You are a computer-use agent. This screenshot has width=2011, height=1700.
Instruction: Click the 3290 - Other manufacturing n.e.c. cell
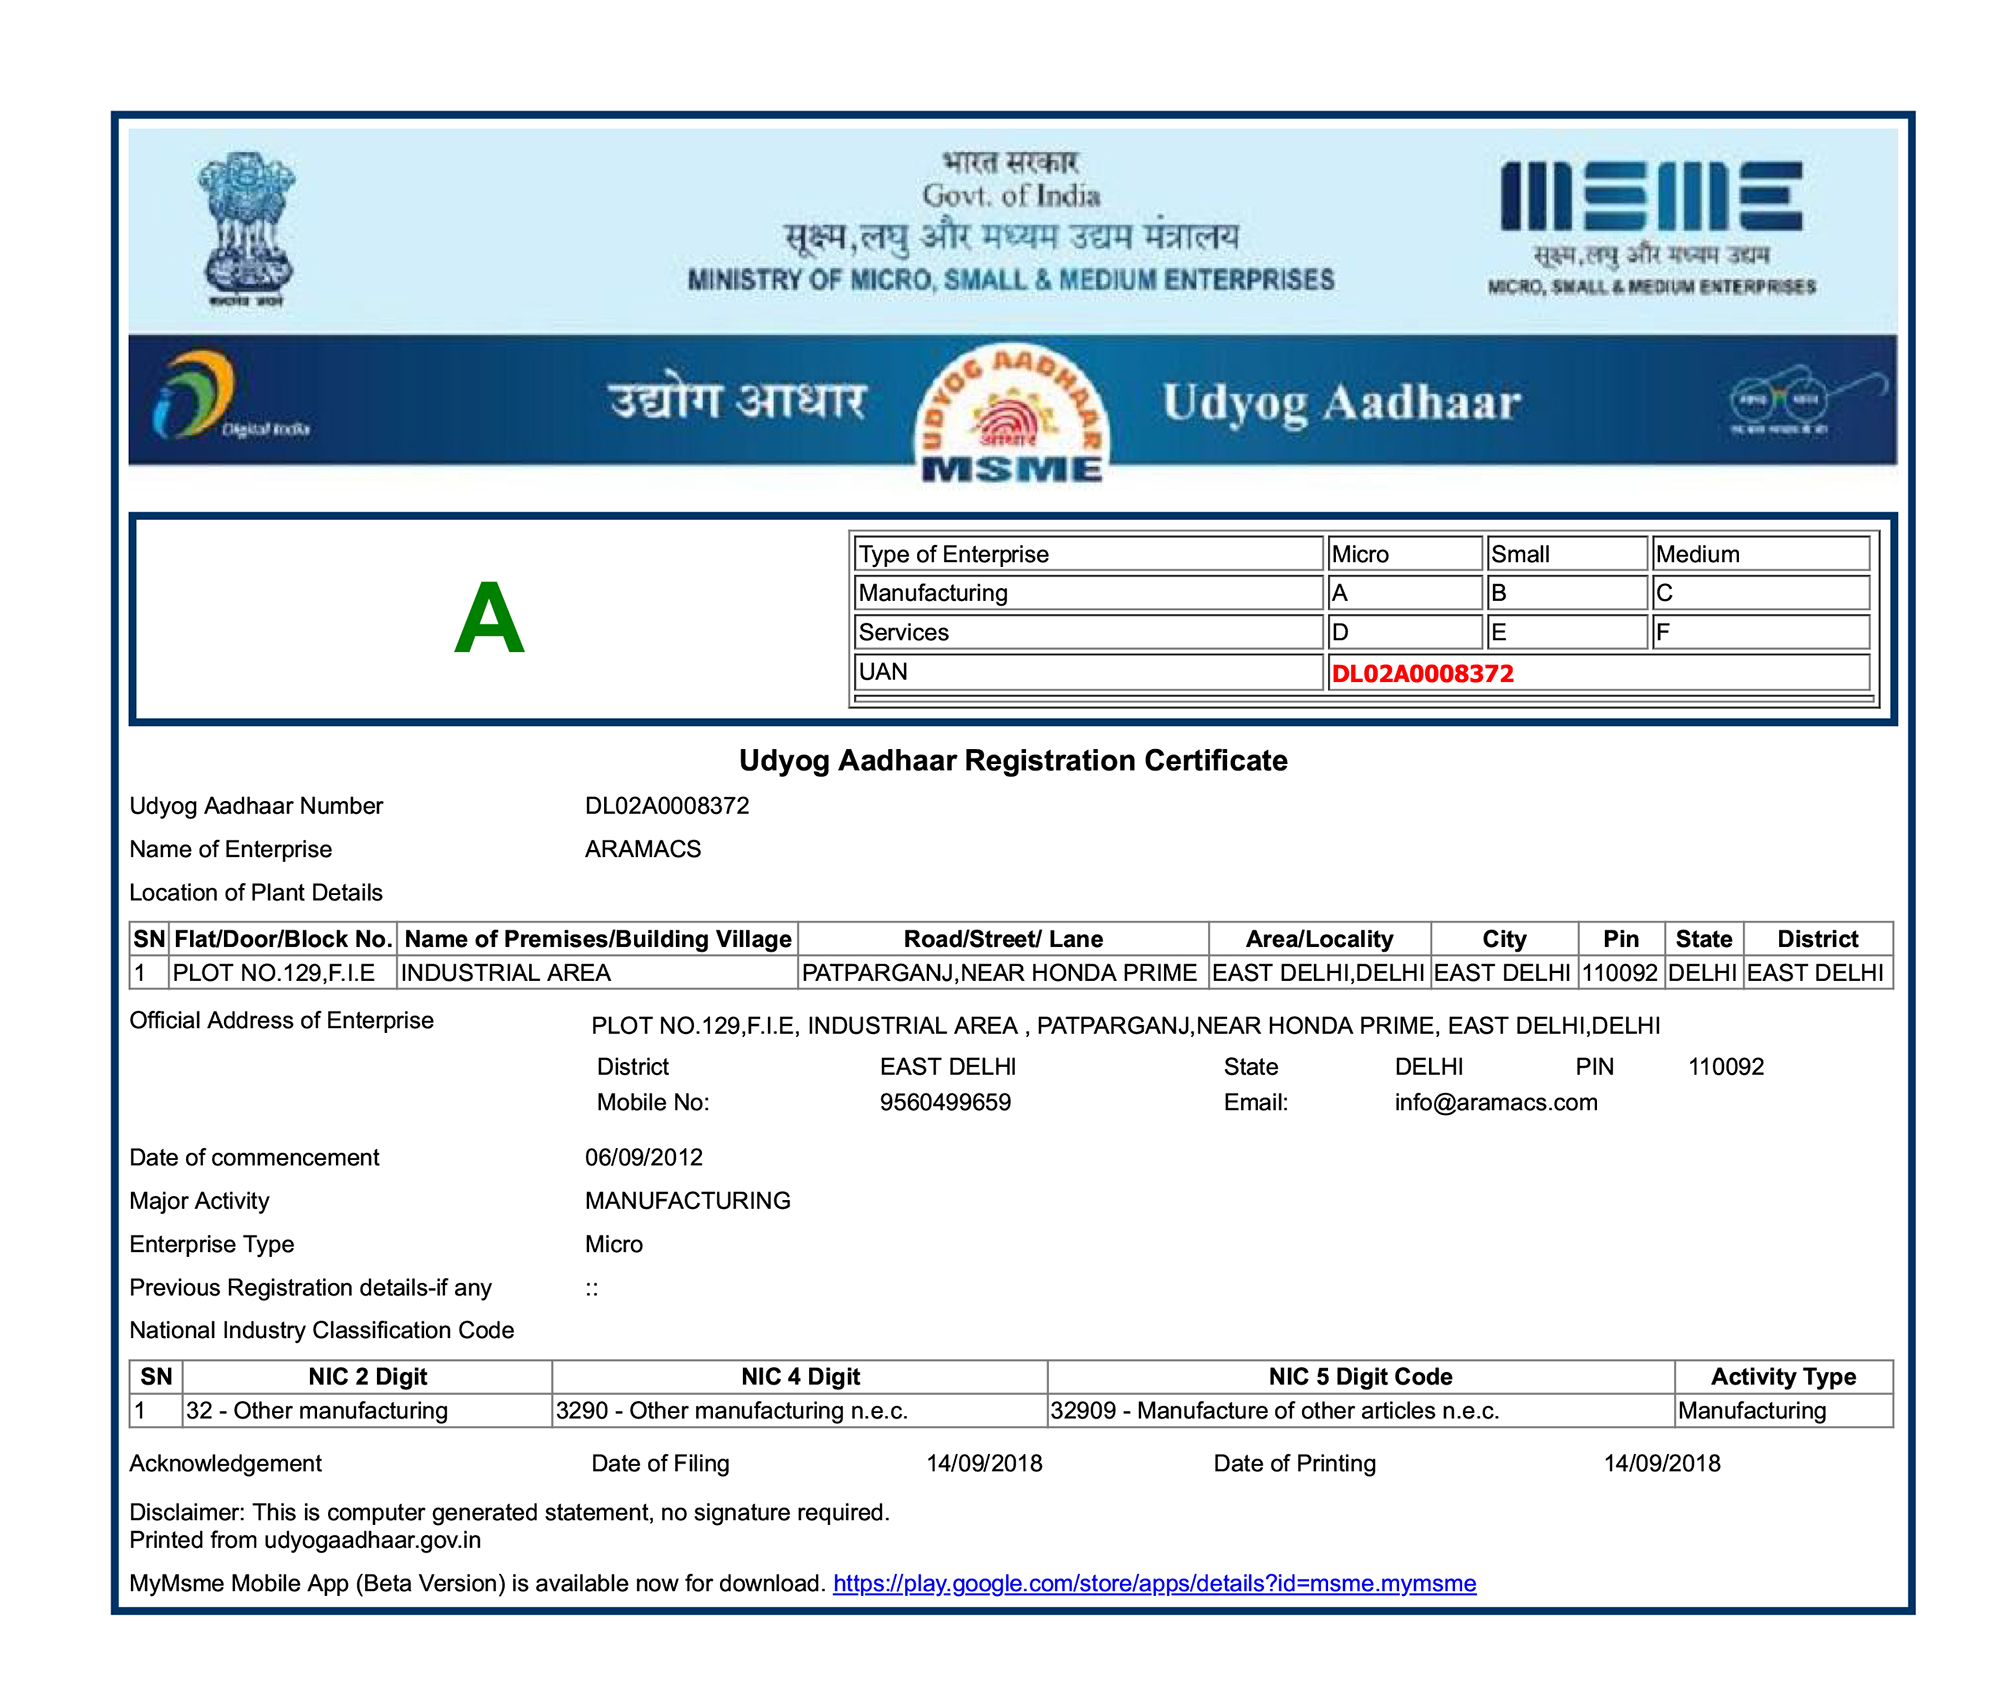click(800, 1411)
